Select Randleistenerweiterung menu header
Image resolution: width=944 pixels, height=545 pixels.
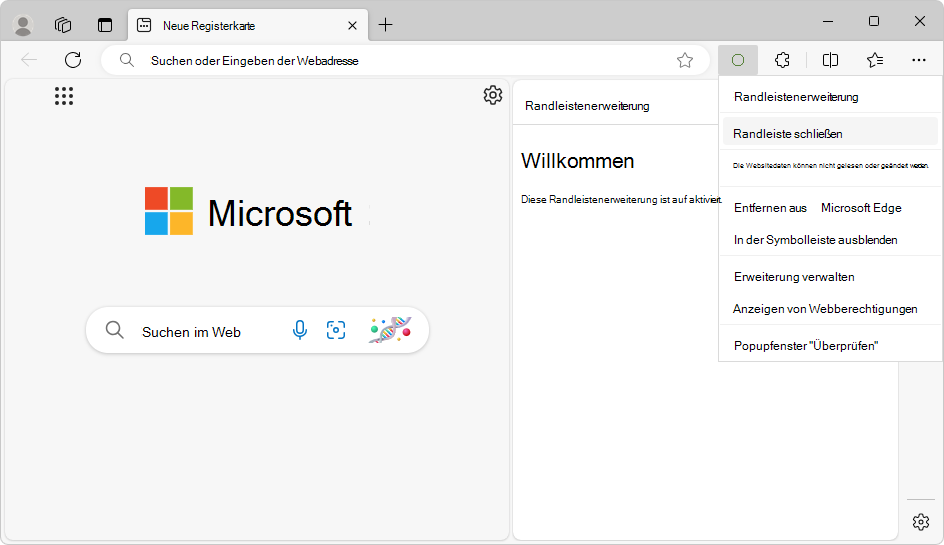(796, 97)
